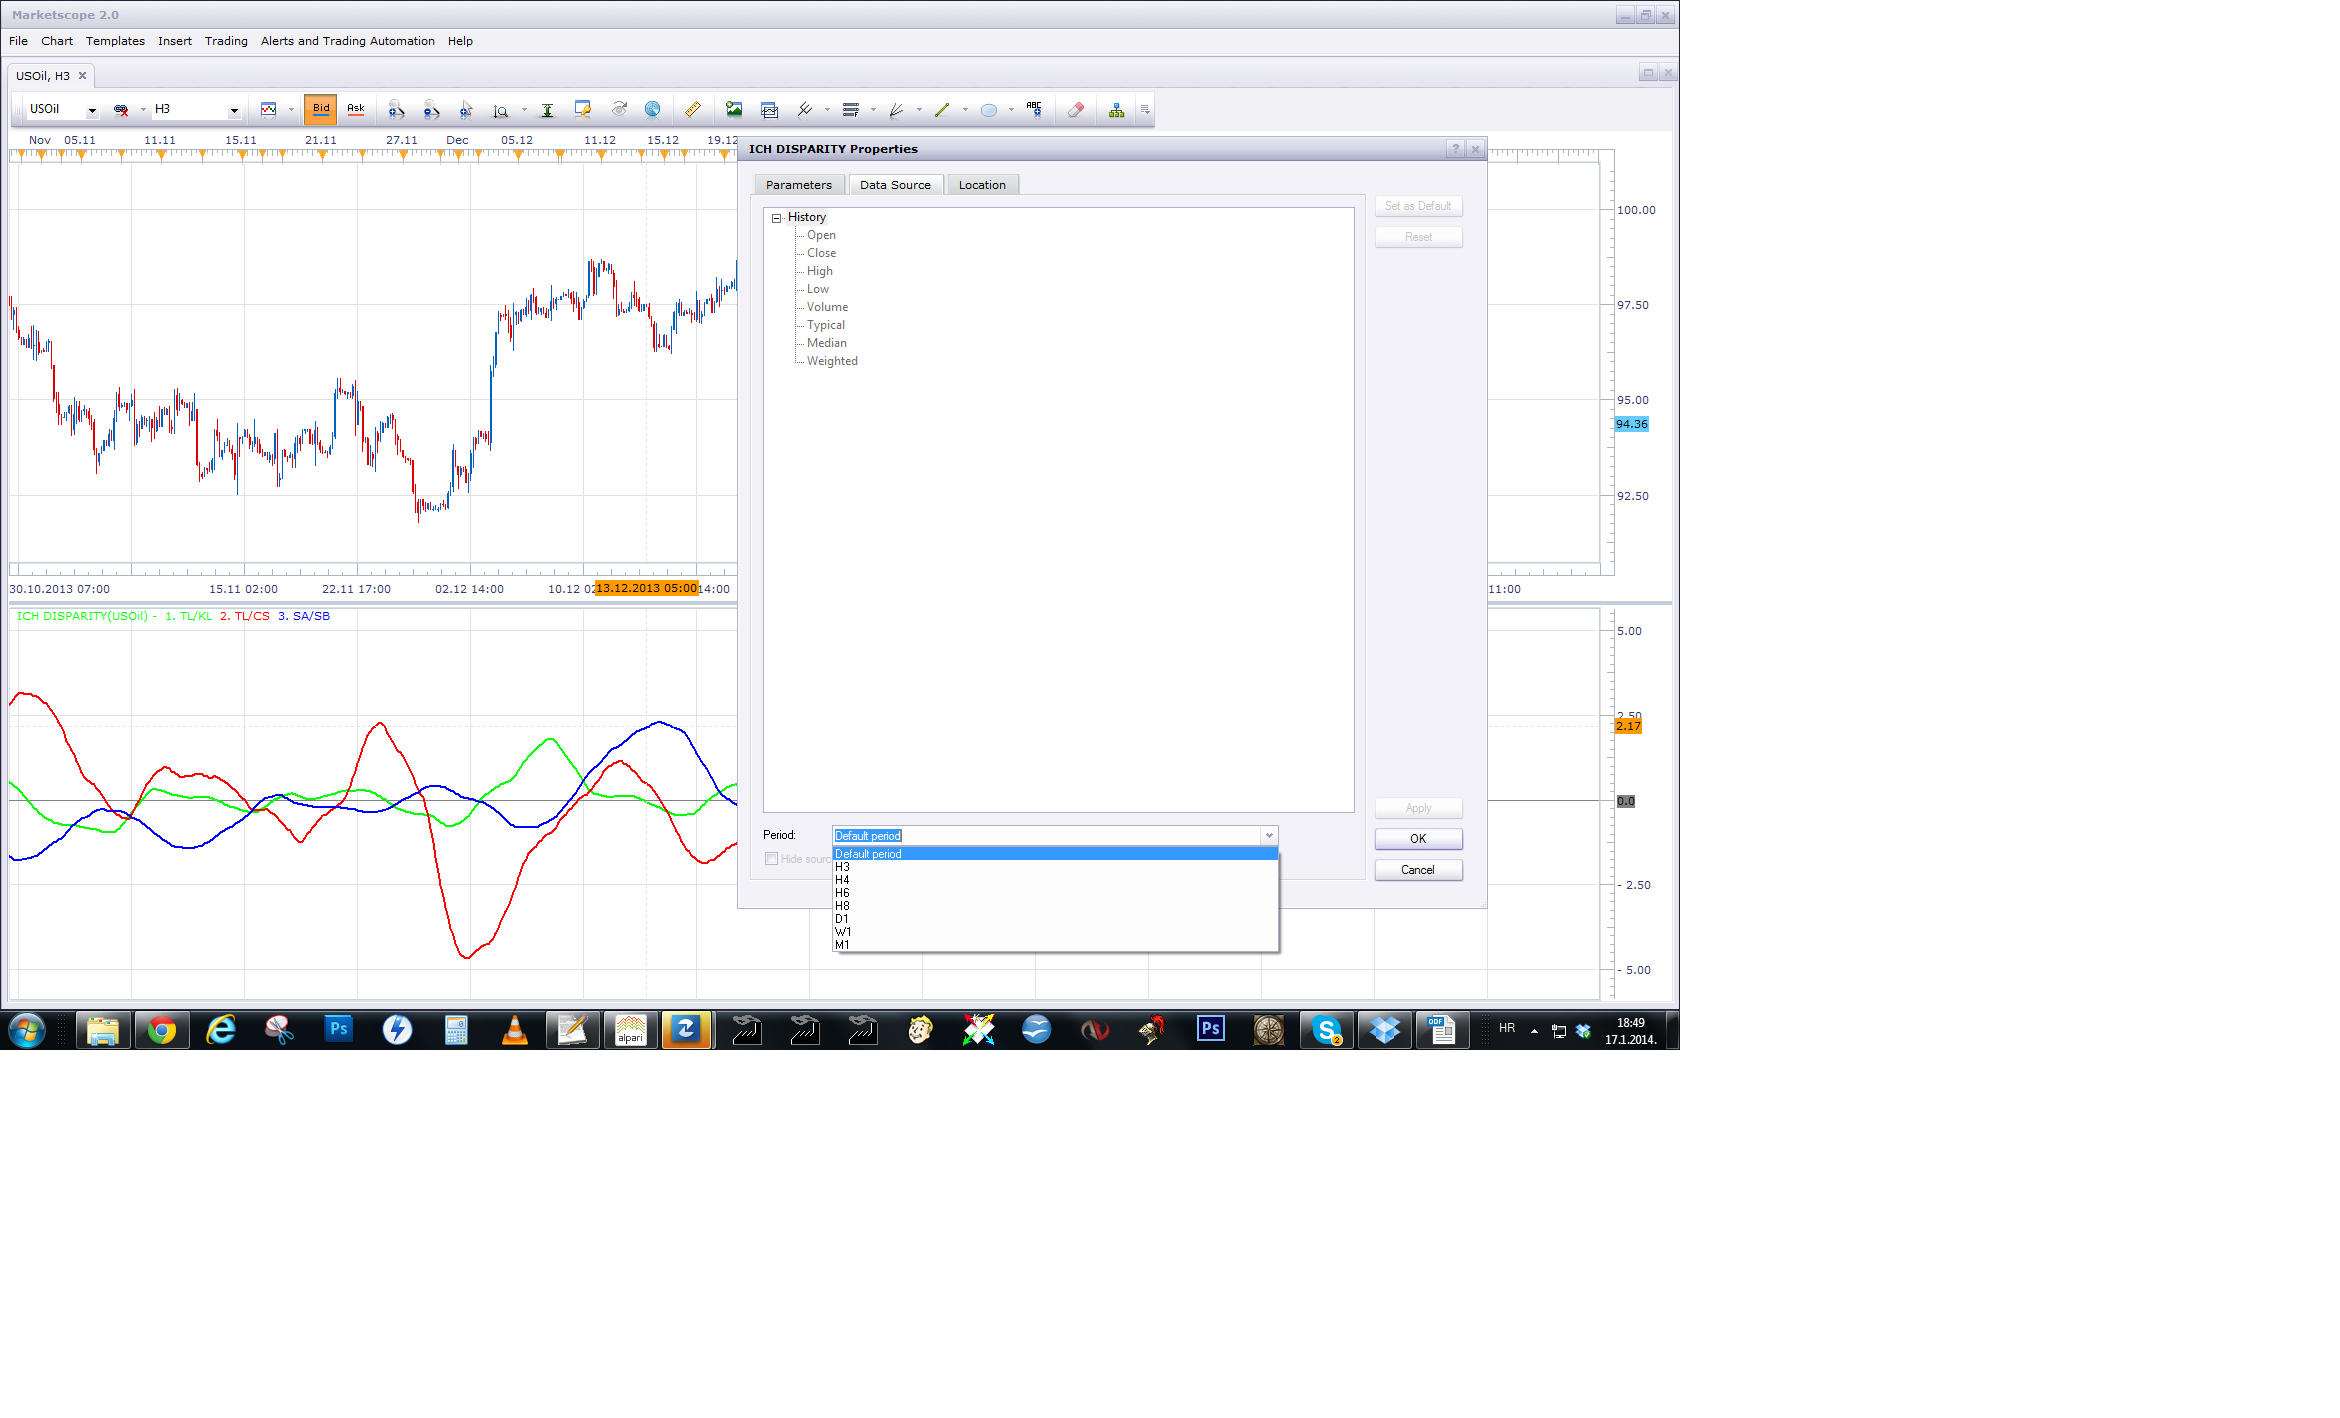
Task: Open the alpari app in taskbar
Action: (630, 1030)
